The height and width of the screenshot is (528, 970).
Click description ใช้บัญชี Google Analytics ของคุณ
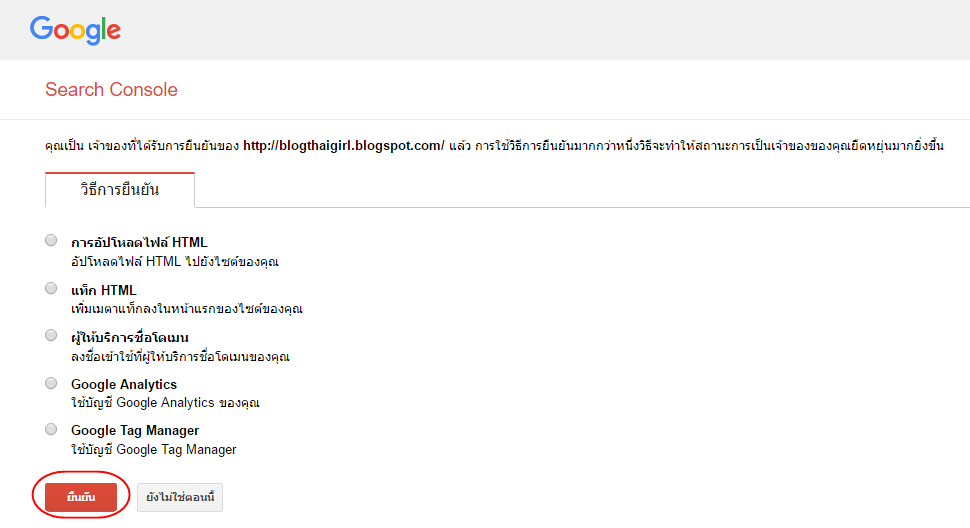(x=165, y=403)
